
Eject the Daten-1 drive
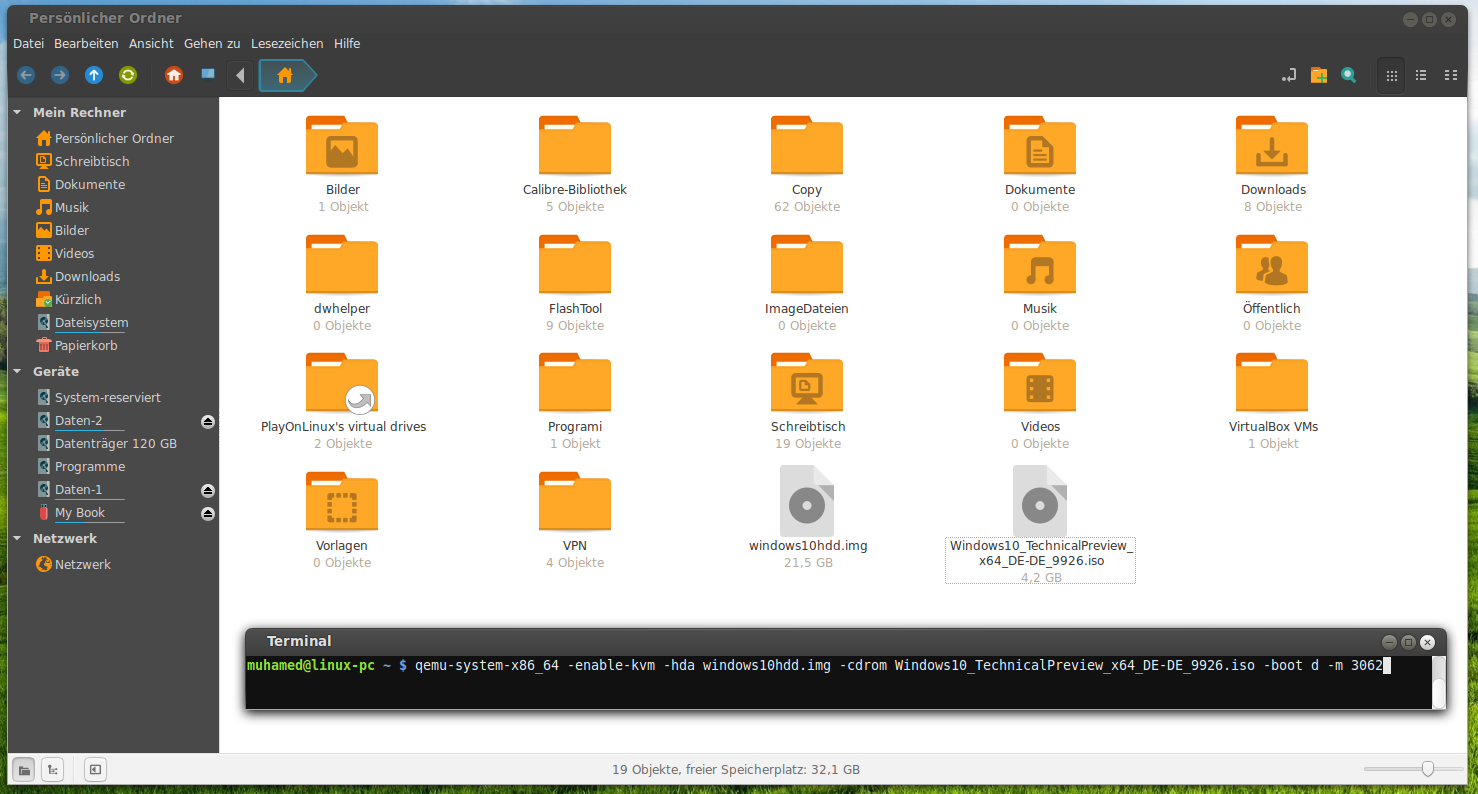tap(208, 491)
